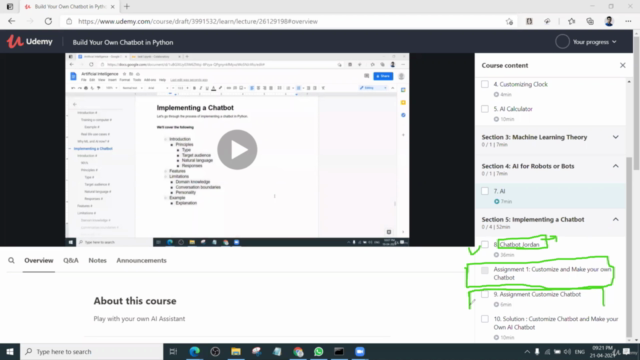Image resolution: width=640 pixels, height=360 pixels.
Task: Open Chrome from taskbar
Action: click(x=298, y=351)
